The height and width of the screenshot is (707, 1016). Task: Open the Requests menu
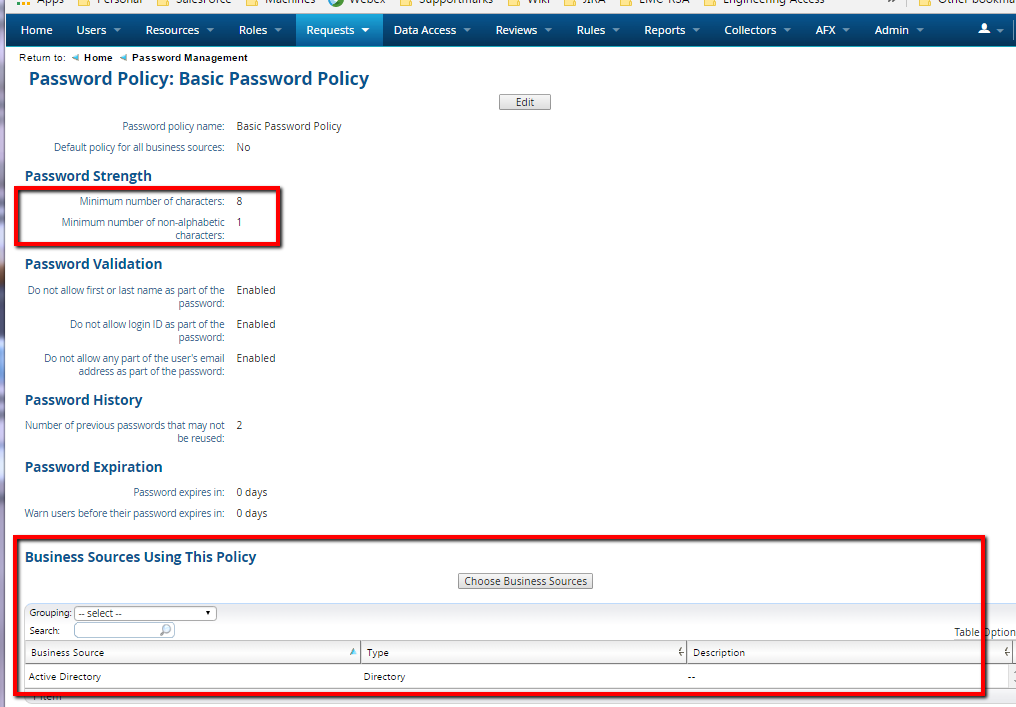[338, 30]
